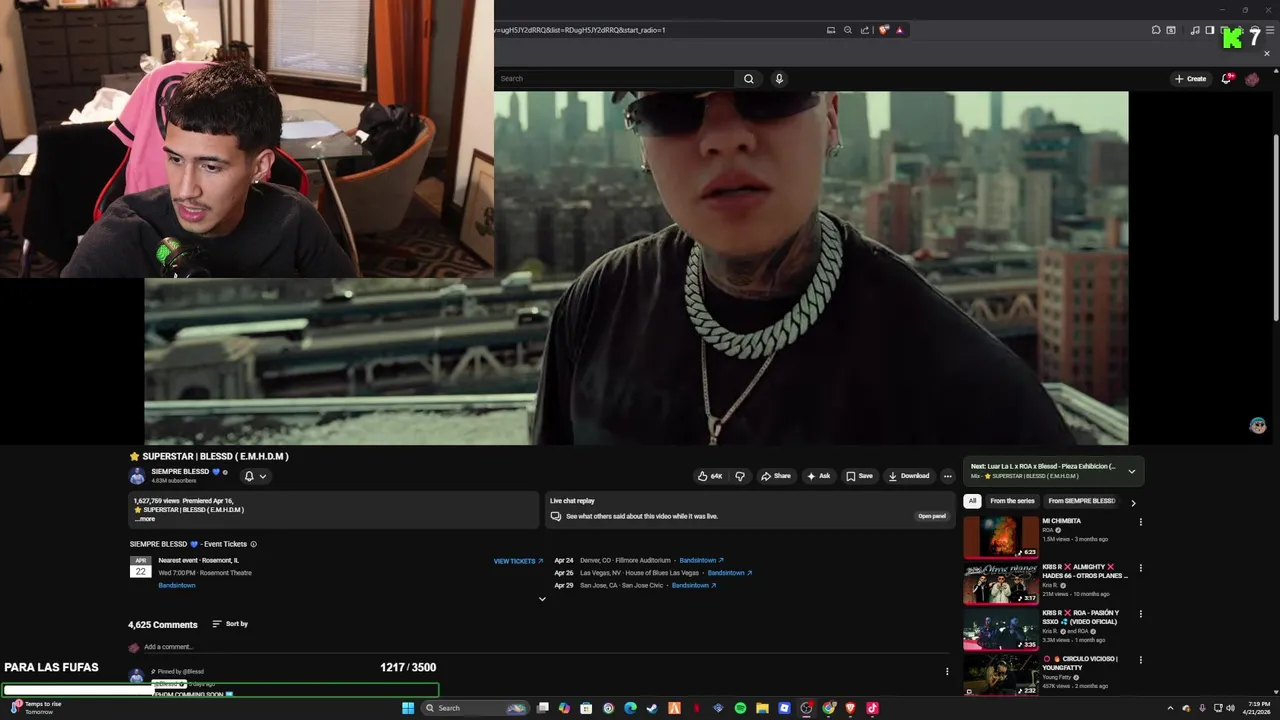The width and height of the screenshot is (1280, 720).
Task: Open the SIEMPRE BLESSD channel name
Action: 180,472
